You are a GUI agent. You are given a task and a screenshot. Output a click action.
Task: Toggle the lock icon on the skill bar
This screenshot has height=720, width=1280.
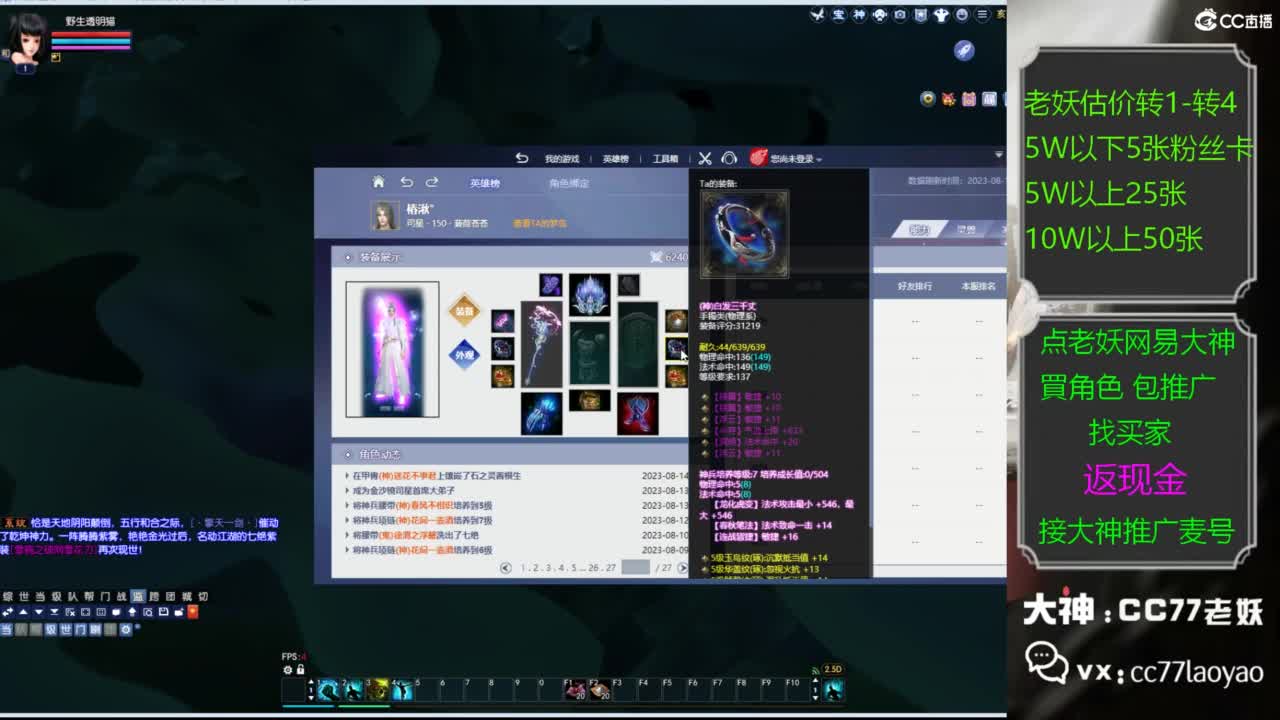click(300, 667)
